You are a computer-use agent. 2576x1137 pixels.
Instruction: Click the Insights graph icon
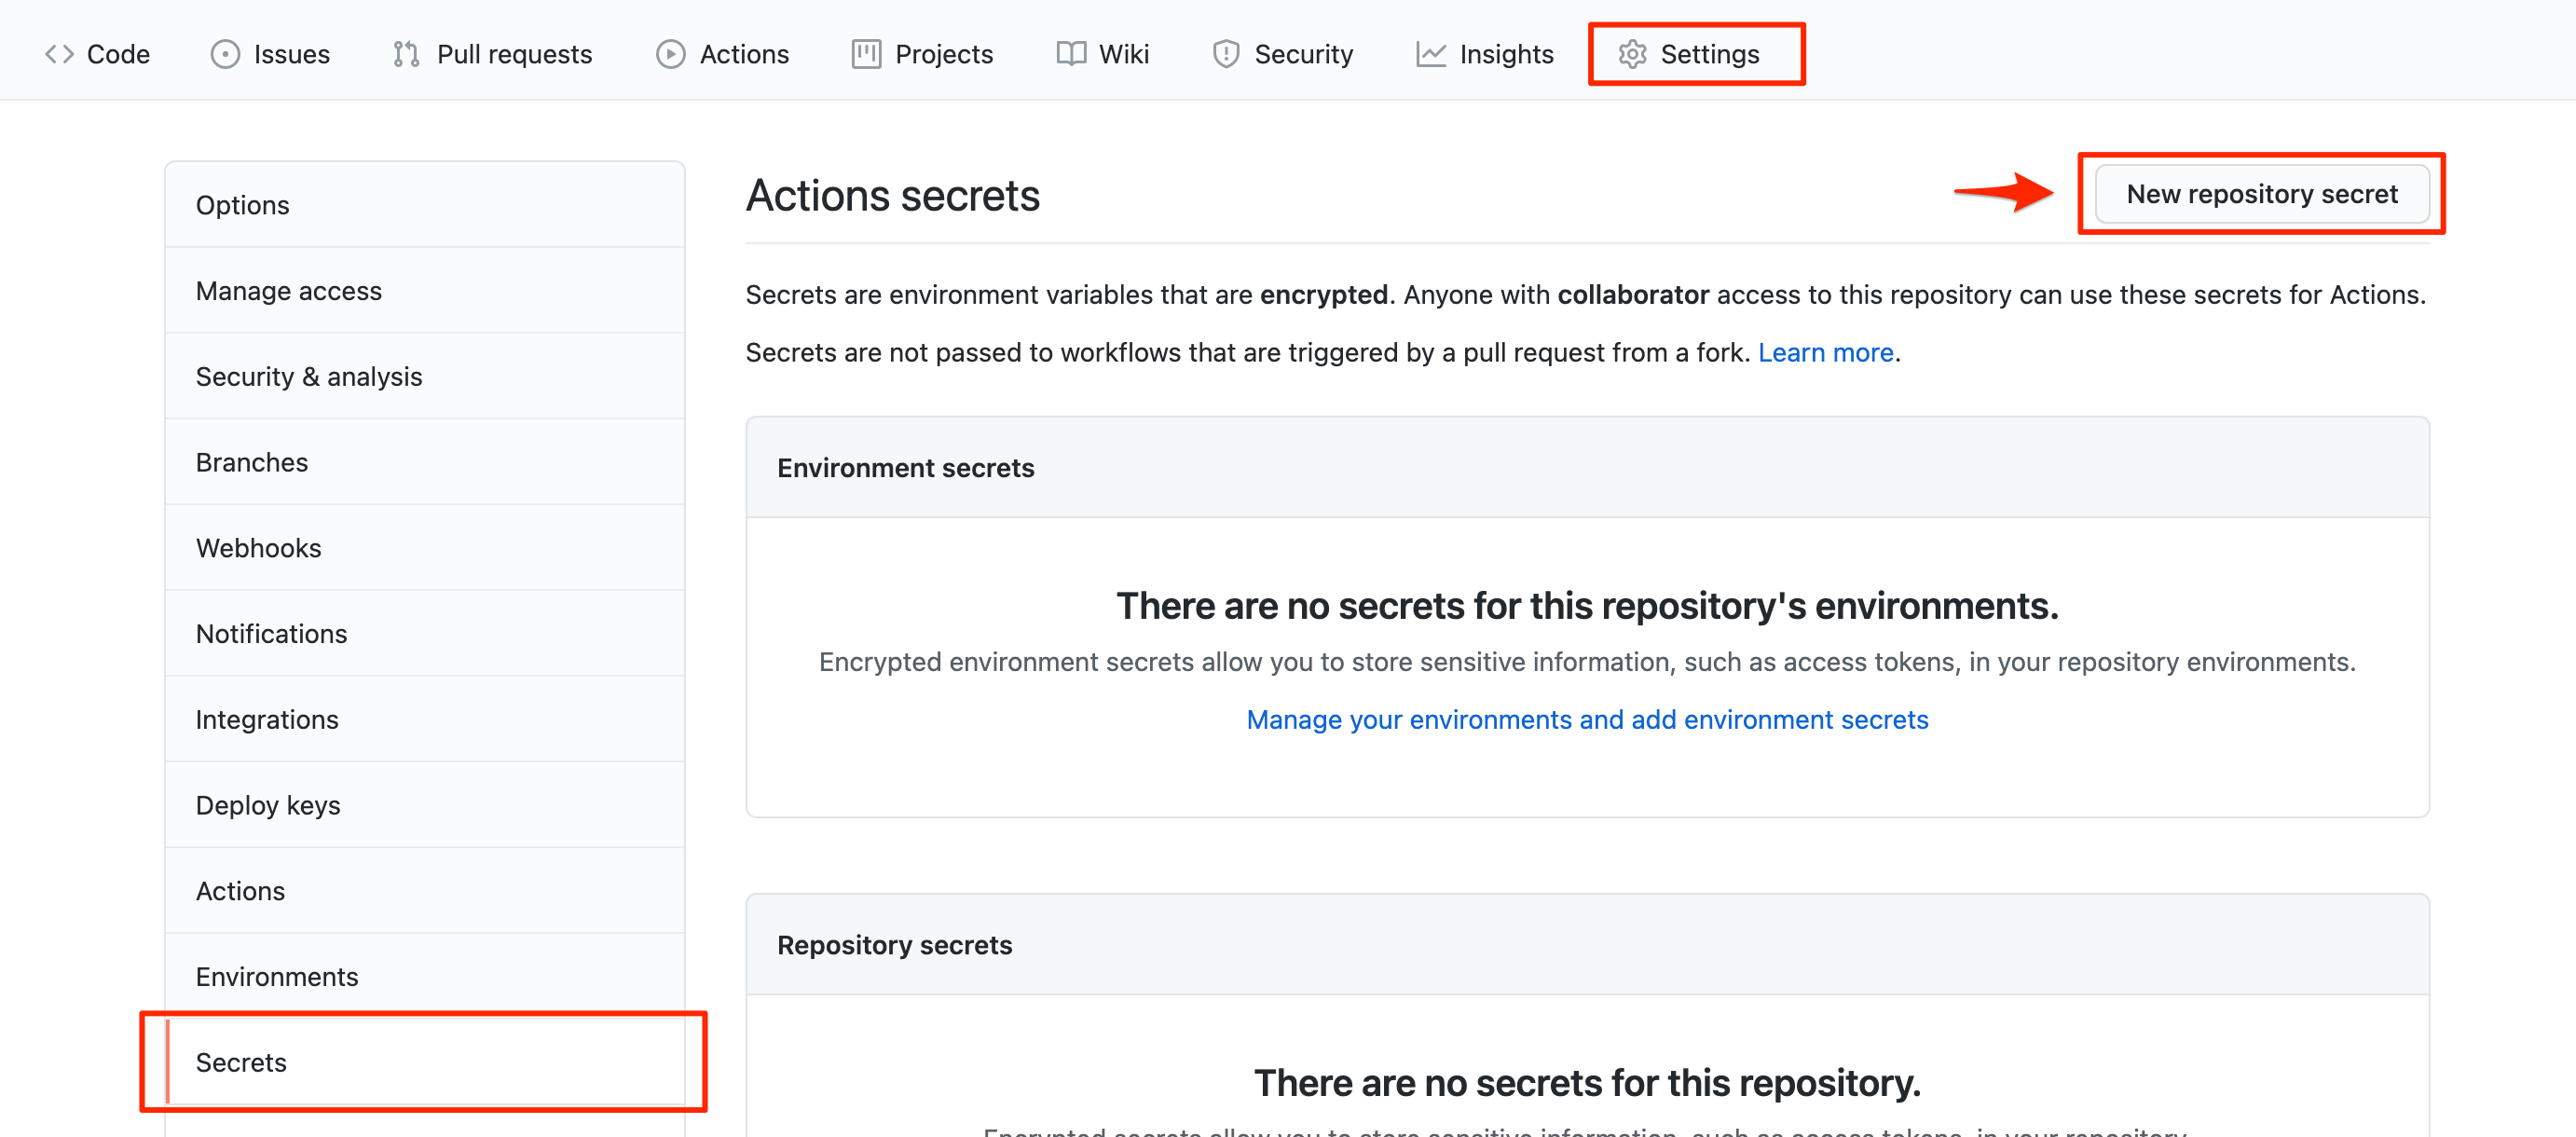[x=1431, y=54]
